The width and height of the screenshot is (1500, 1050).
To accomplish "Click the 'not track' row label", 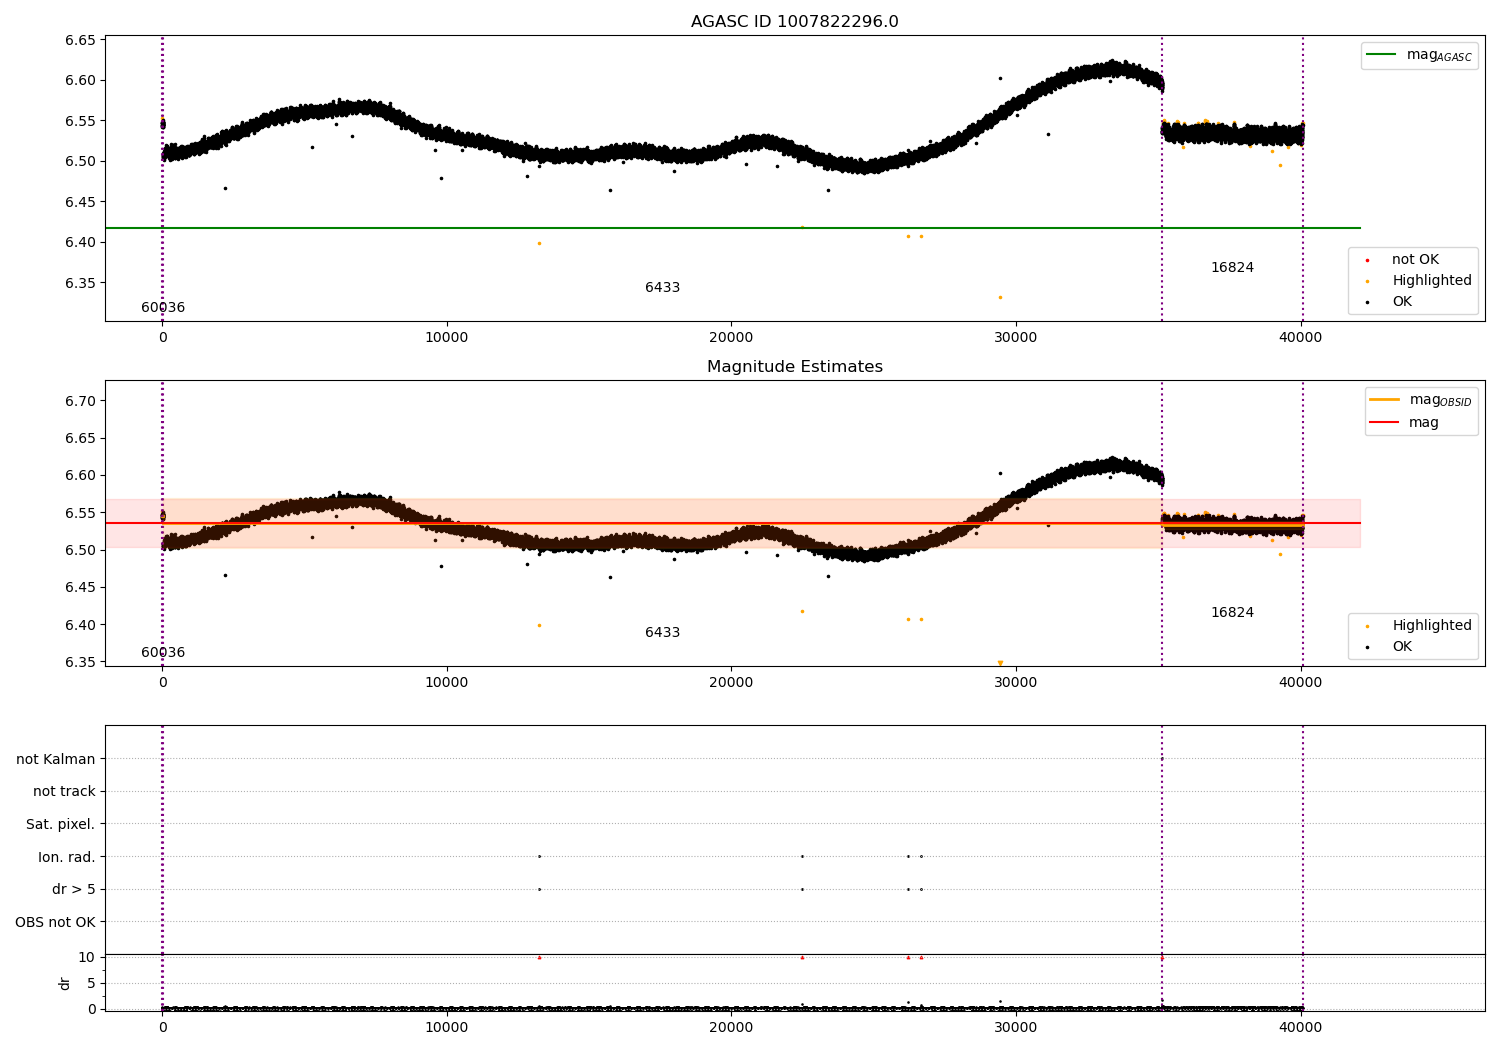I will tap(64, 792).
